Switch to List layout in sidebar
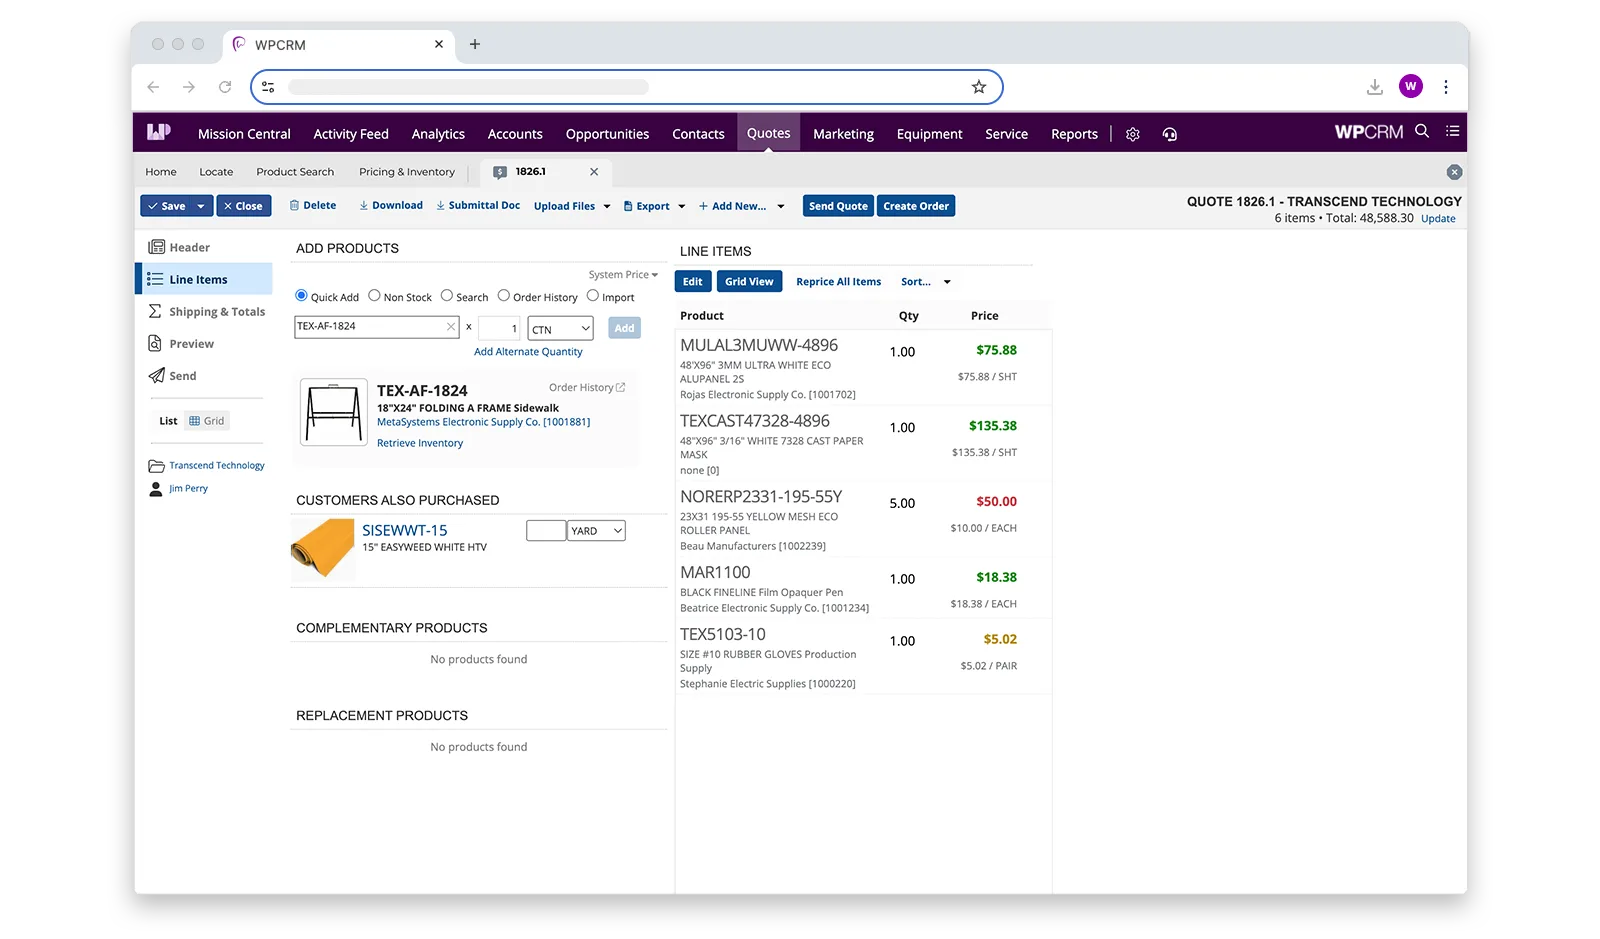This screenshot has height=939, width=1600. [168, 421]
